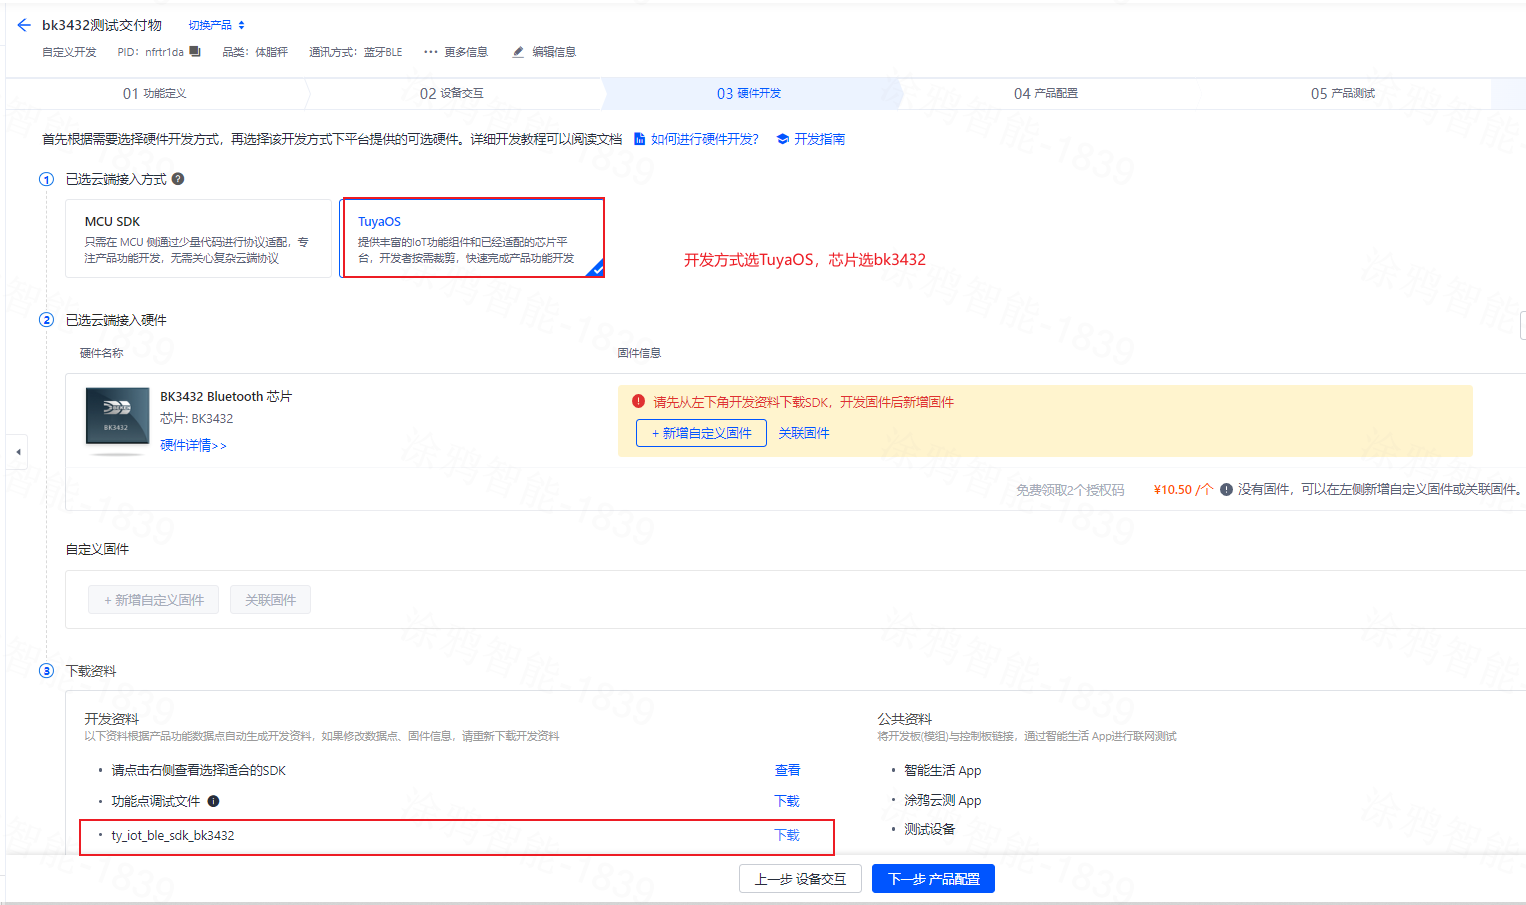Select the step 03 硬件开发 tab
Viewport: 1526px width, 905px height.
click(x=749, y=93)
